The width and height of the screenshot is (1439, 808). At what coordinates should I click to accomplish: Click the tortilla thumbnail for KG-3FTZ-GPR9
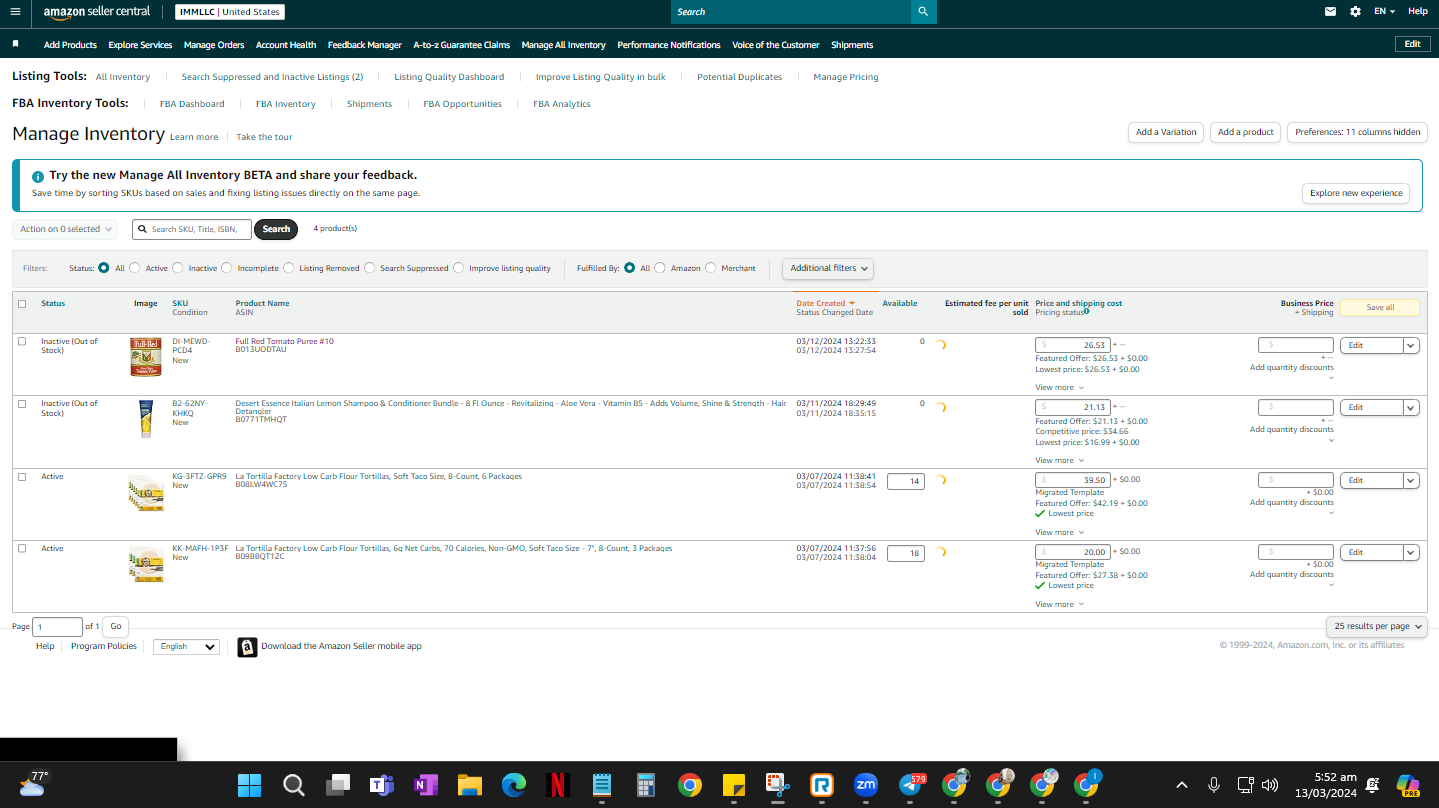click(146, 494)
